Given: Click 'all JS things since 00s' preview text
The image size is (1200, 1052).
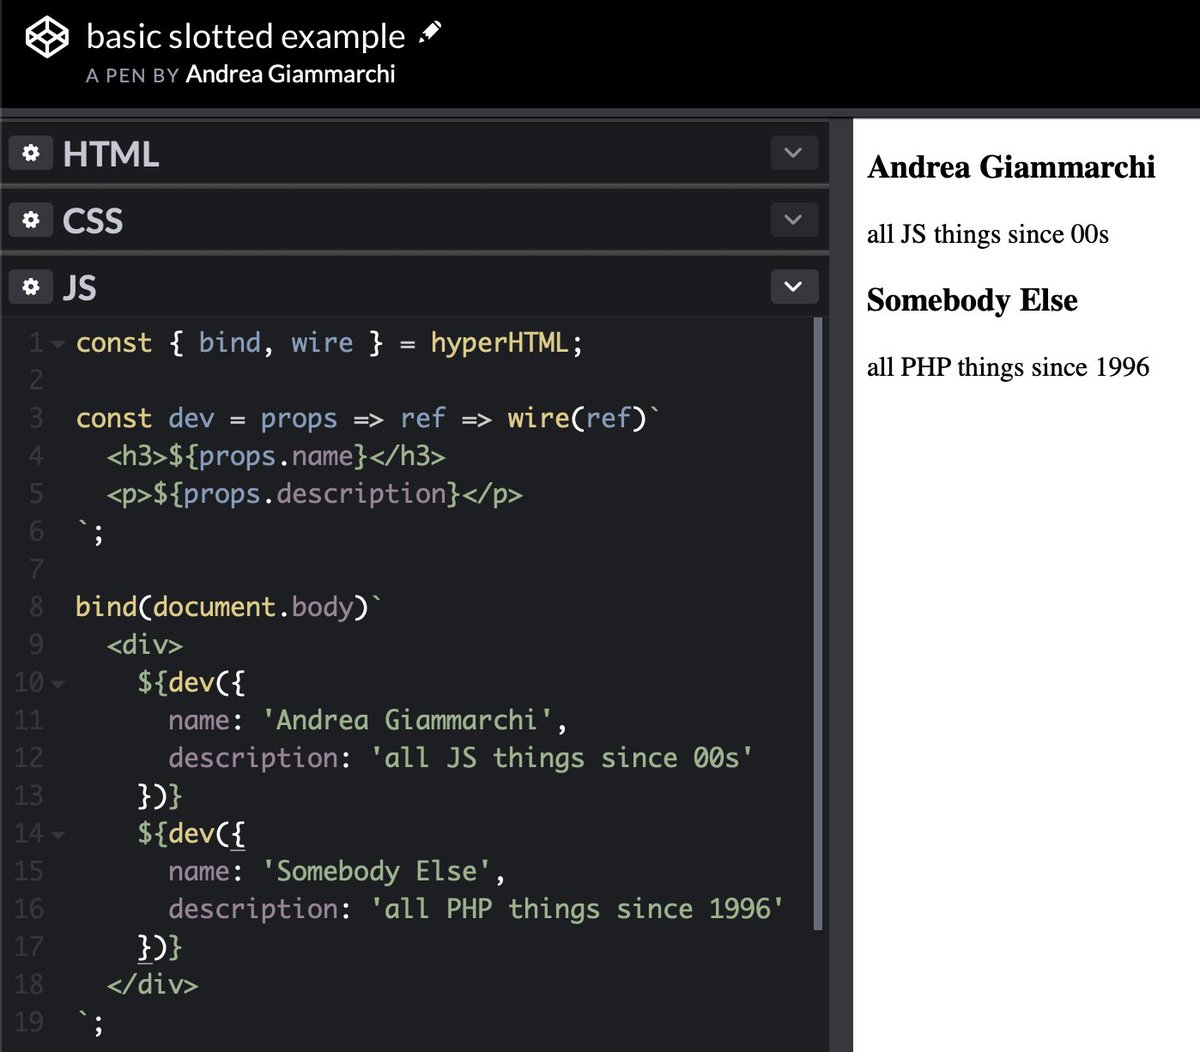Looking at the screenshot, I should 988,234.
